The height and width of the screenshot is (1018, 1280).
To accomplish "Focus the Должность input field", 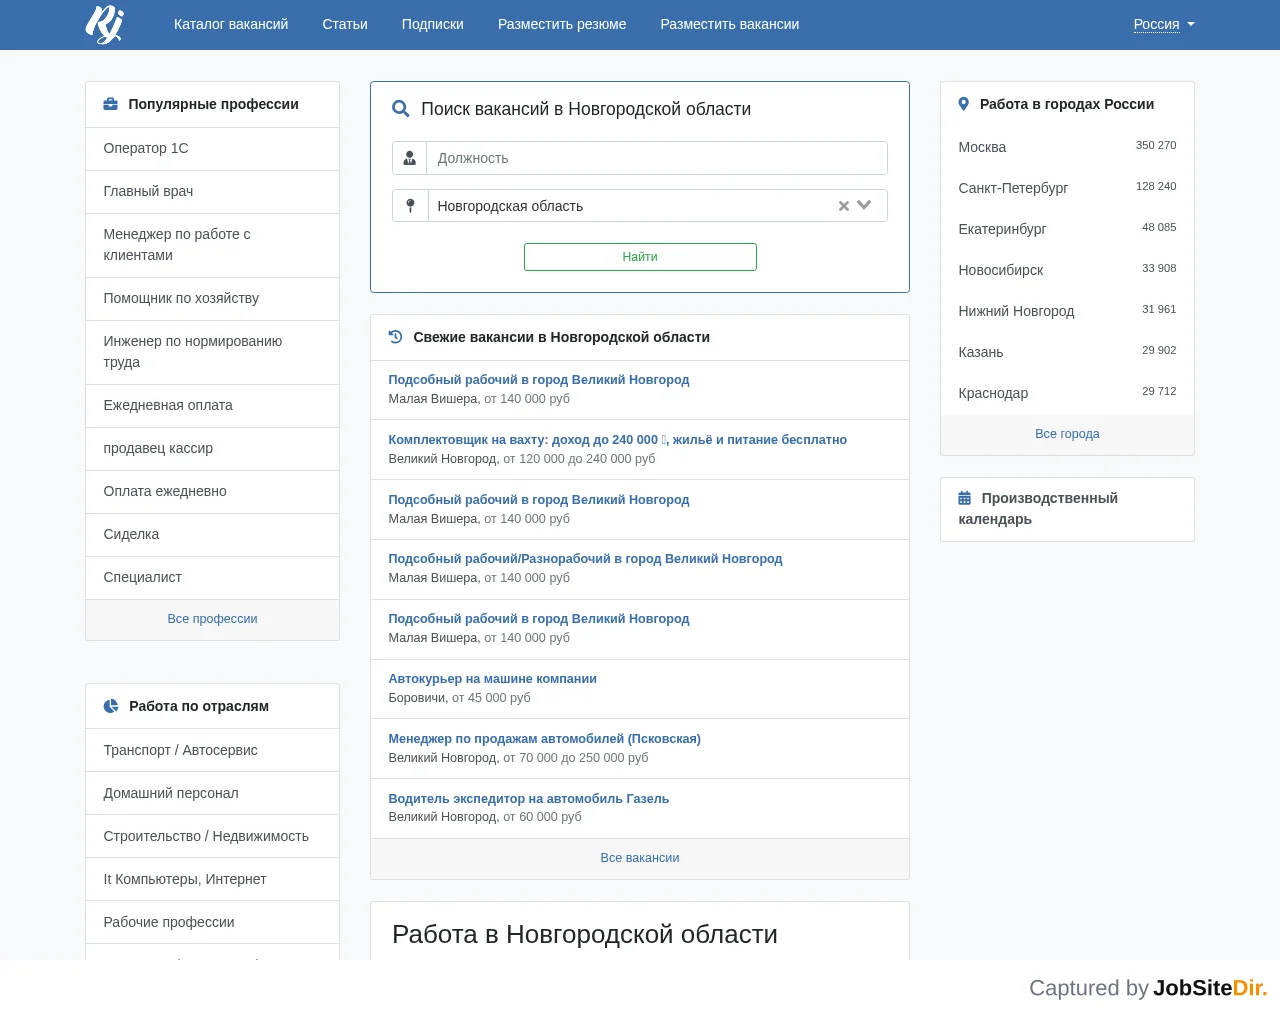I will click(657, 158).
